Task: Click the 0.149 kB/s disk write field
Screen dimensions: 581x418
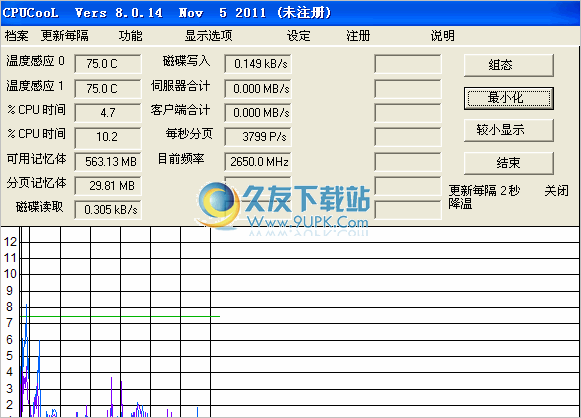Action: tap(258, 64)
